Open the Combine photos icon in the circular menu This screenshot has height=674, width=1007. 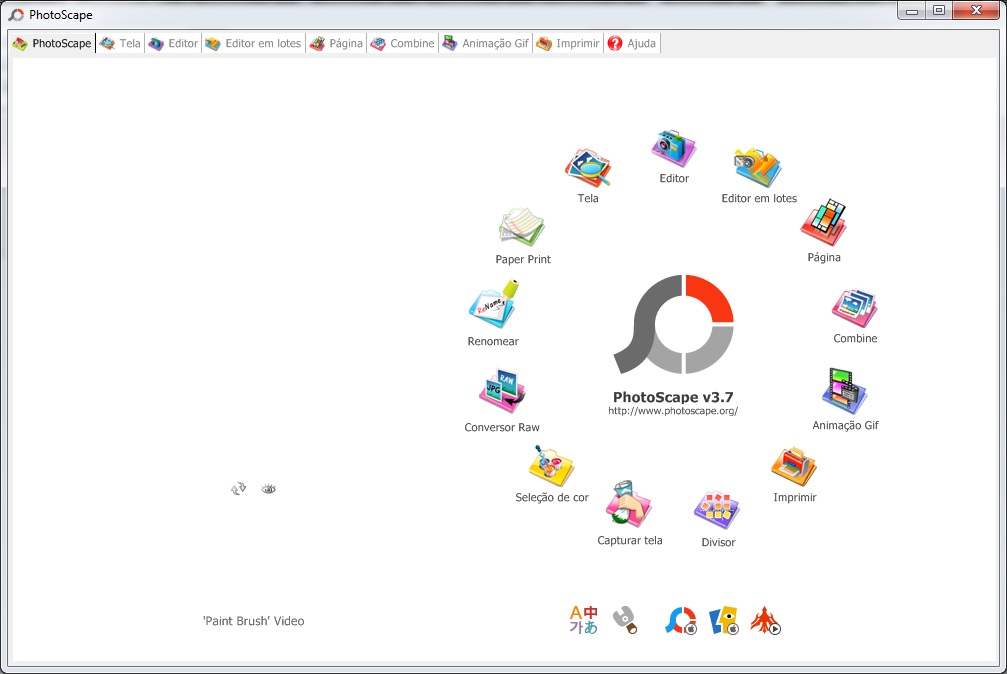coord(855,308)
